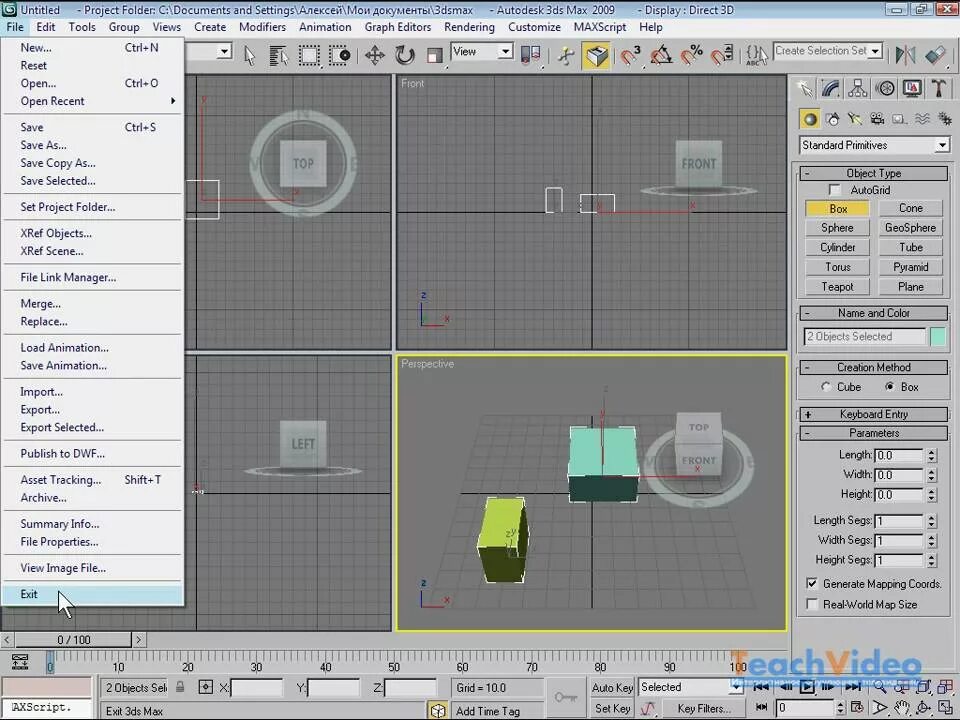This screenshot has height=720, width=960.
Task: Select the Cameras category icon
Action: pyautogui.click(x=877, y=119)
